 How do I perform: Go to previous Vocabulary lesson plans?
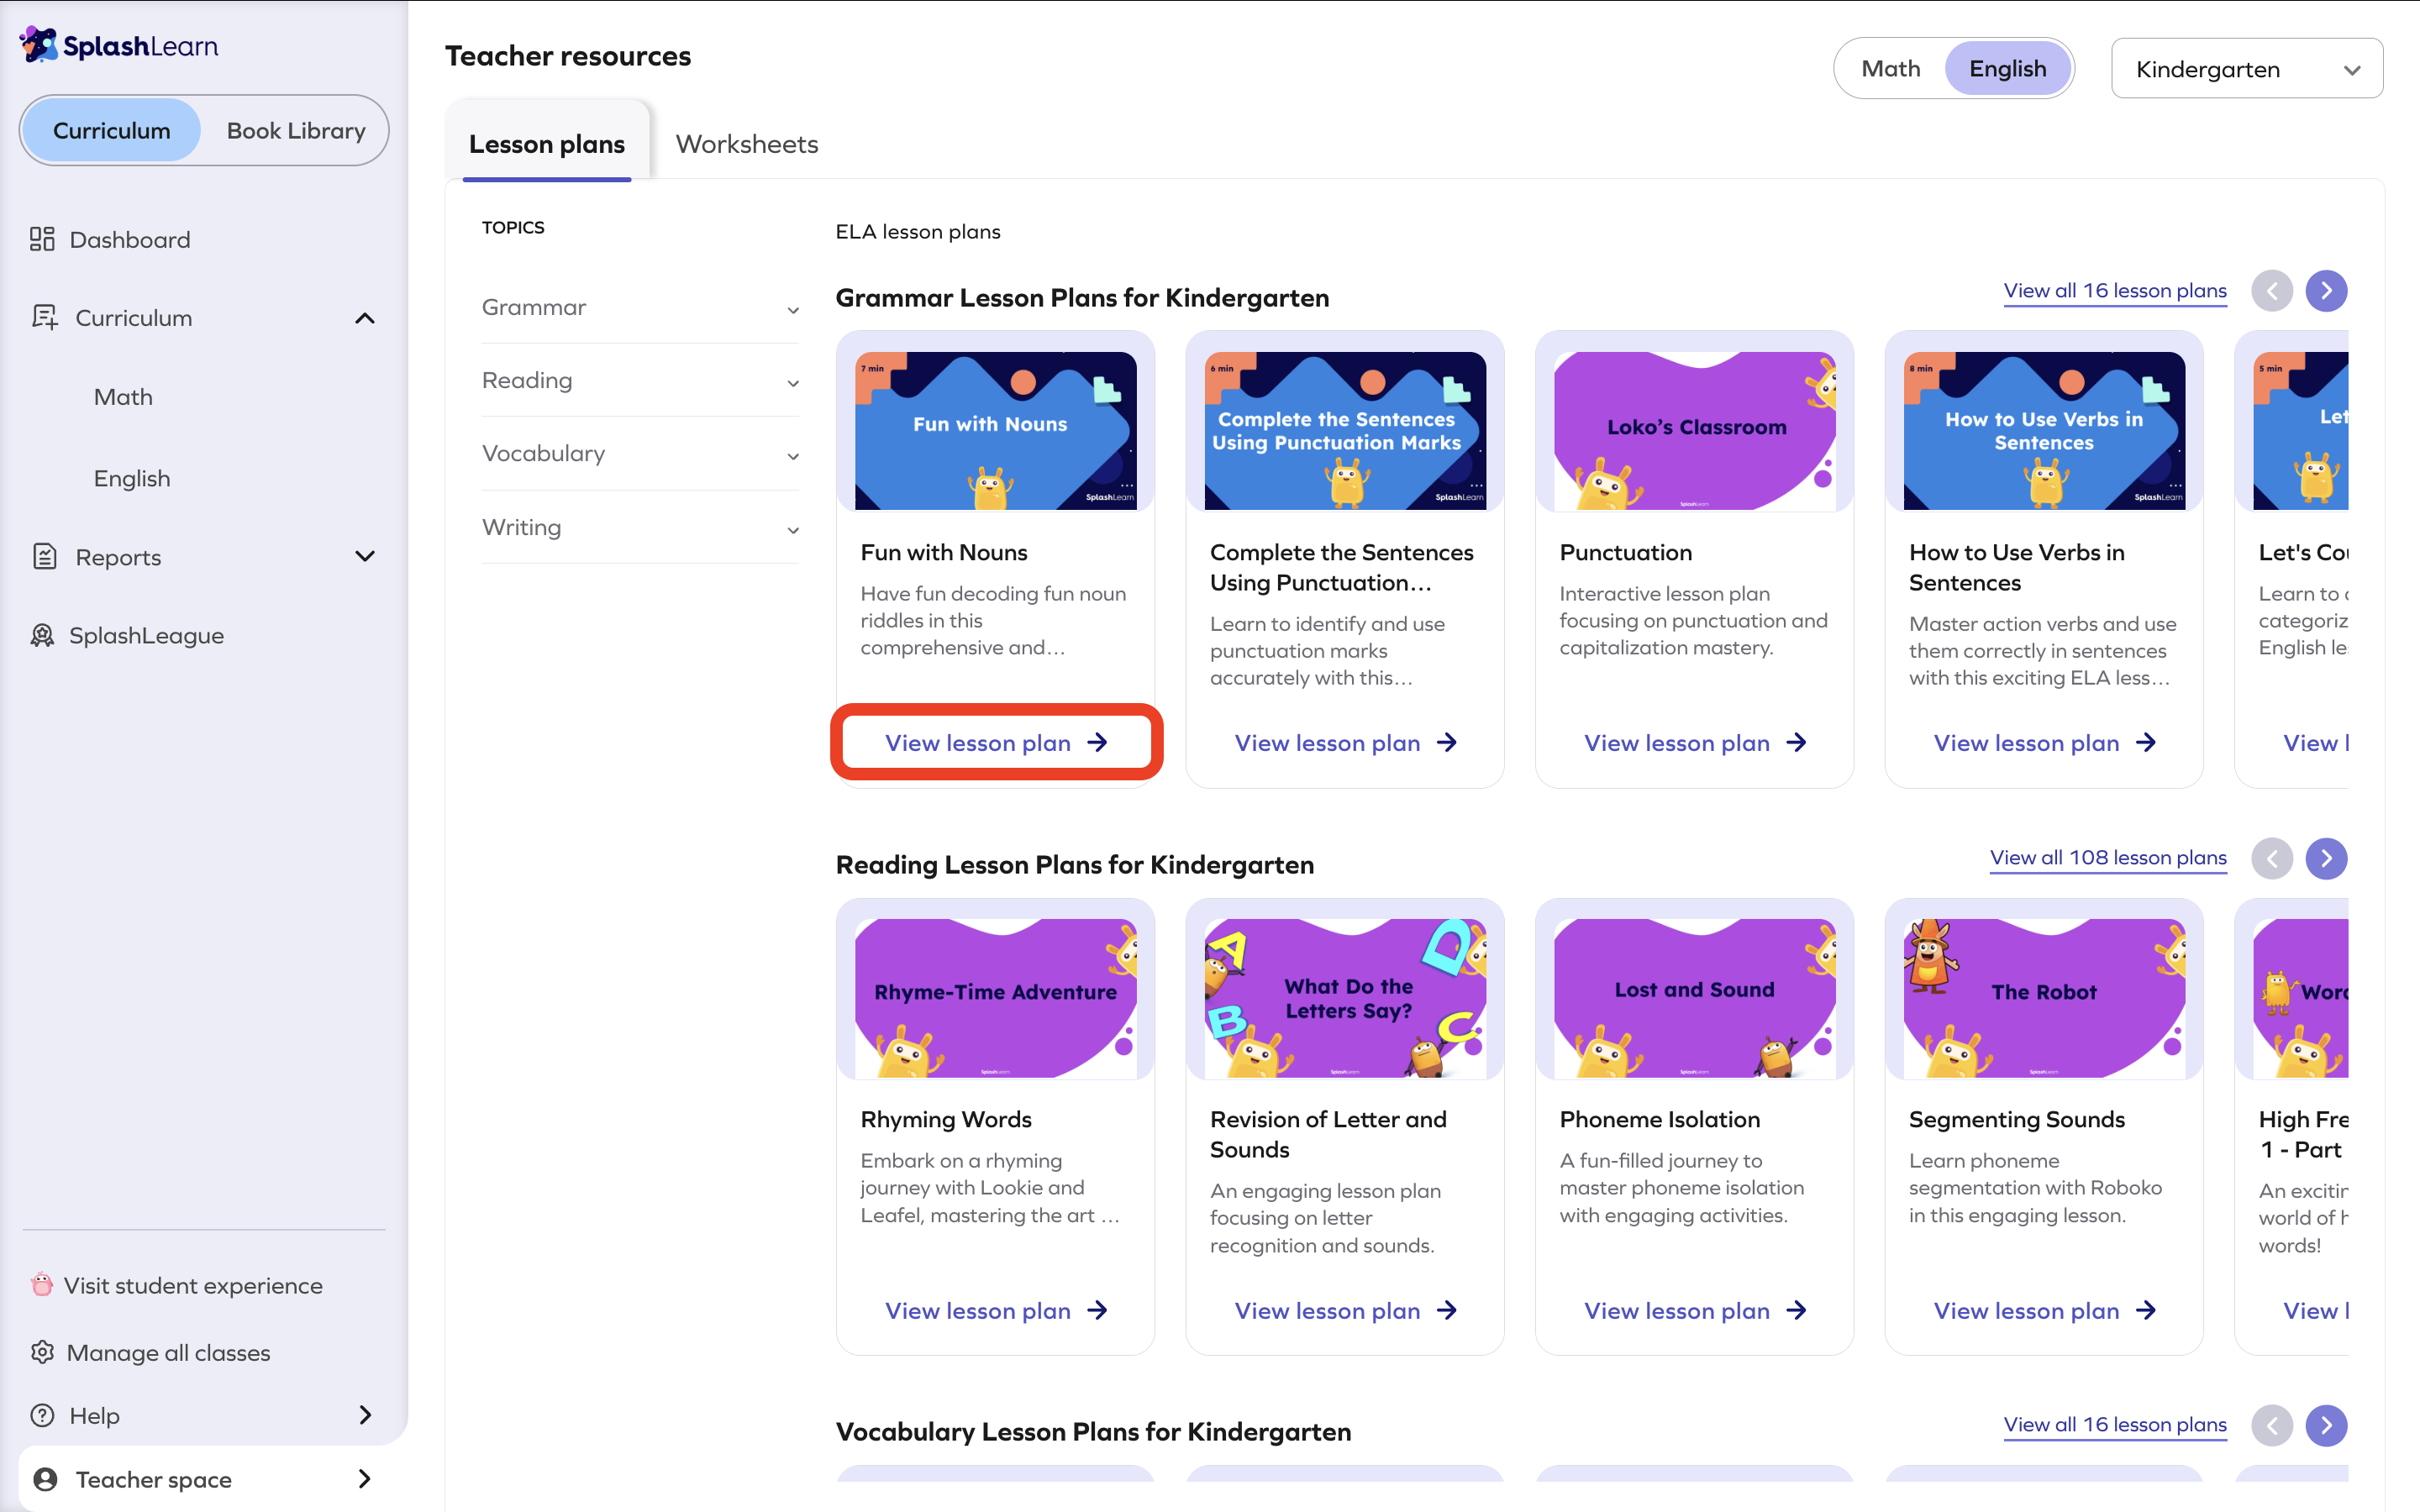point(2271,1425)
